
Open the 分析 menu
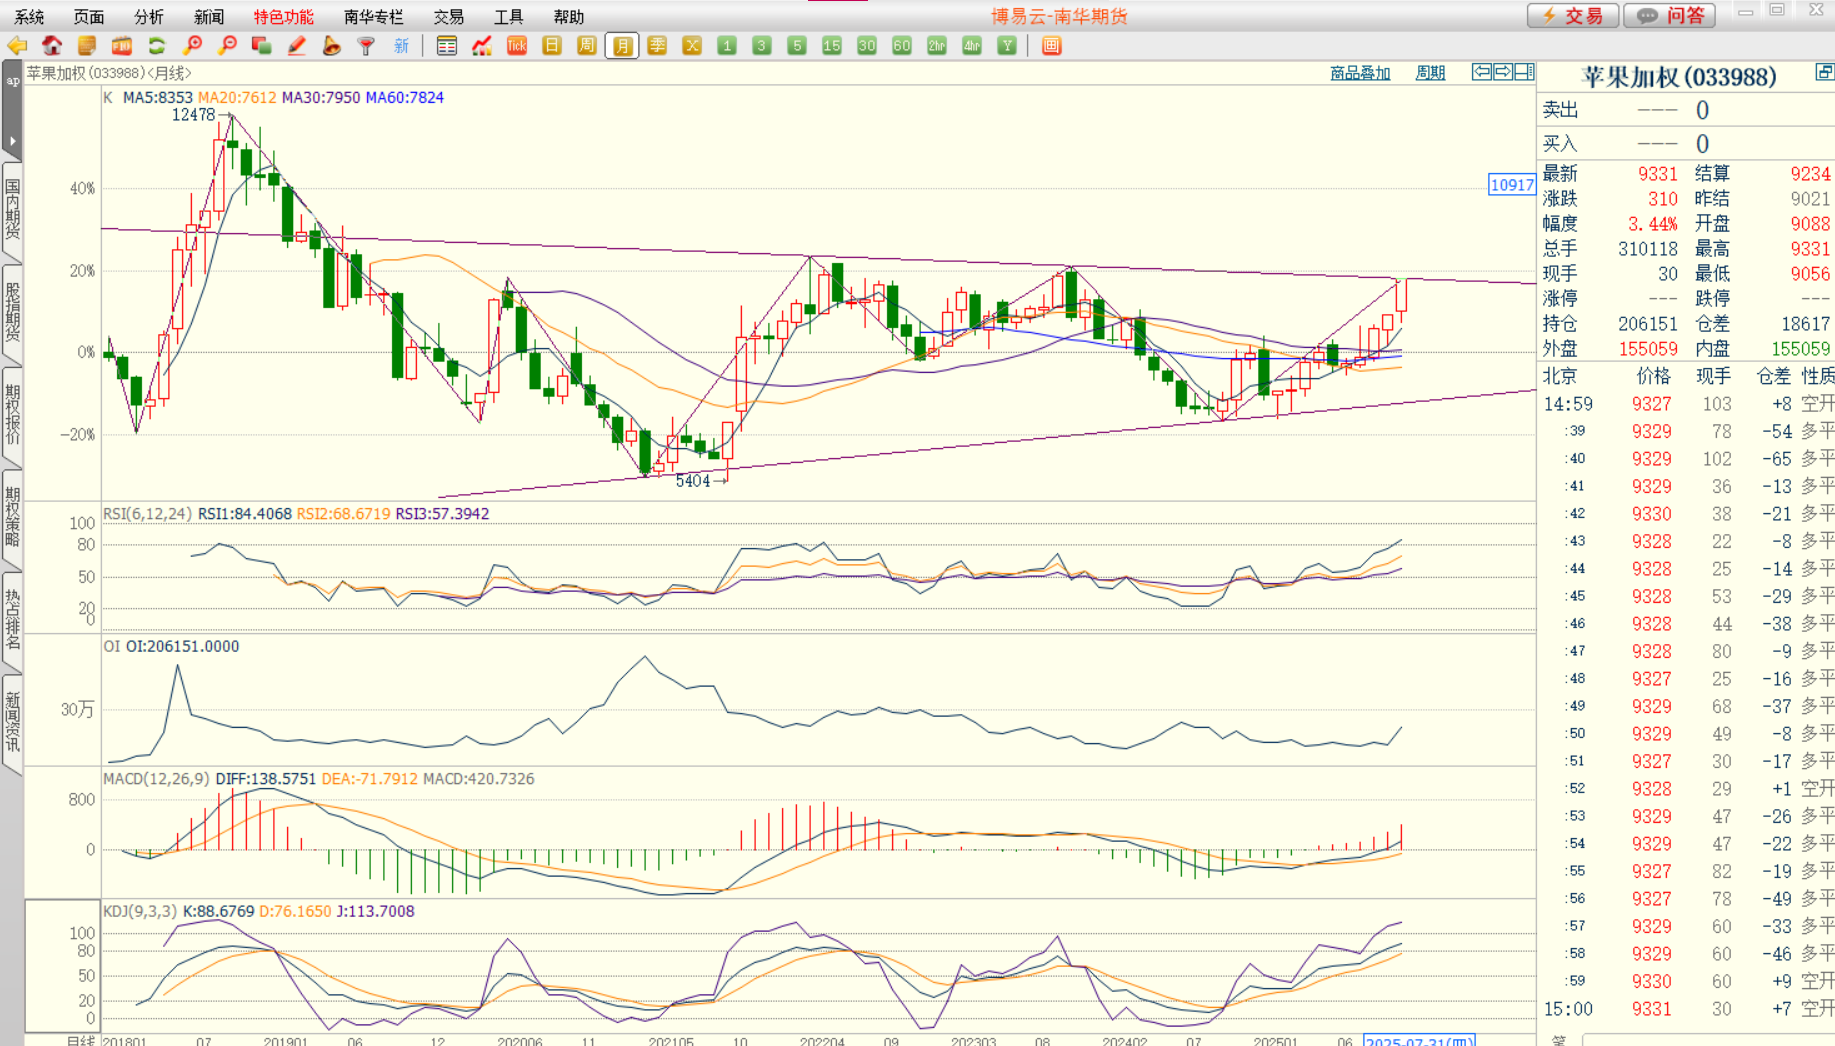tap(148, 17)
